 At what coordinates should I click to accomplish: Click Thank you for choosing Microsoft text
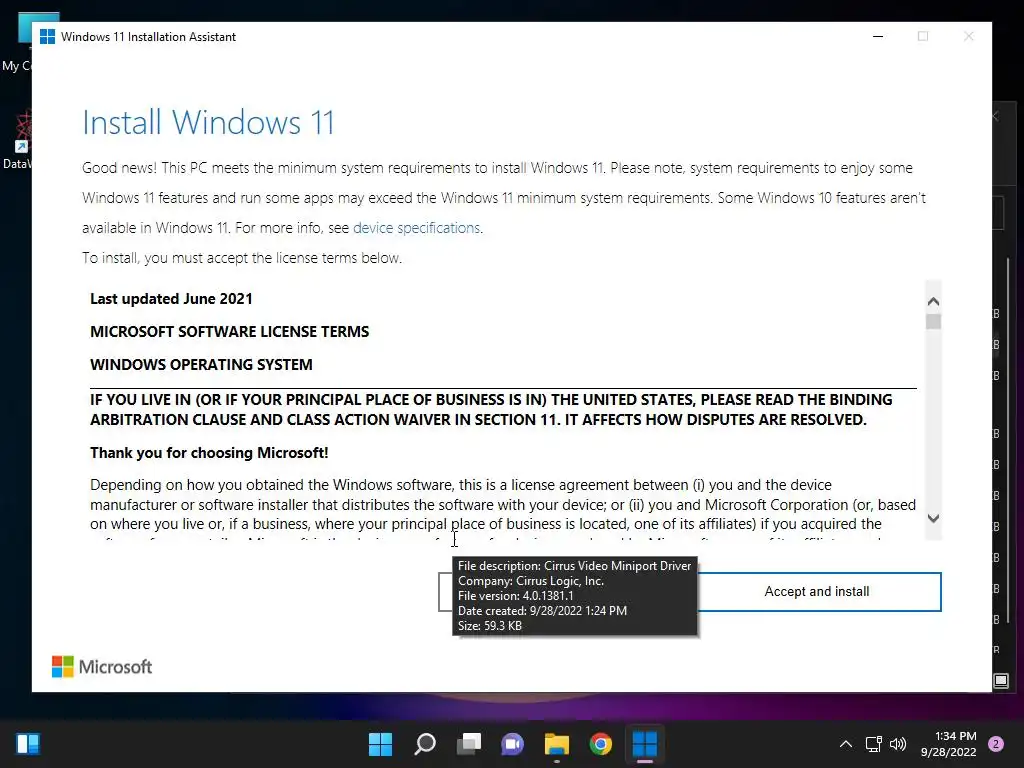click(209, 453)
